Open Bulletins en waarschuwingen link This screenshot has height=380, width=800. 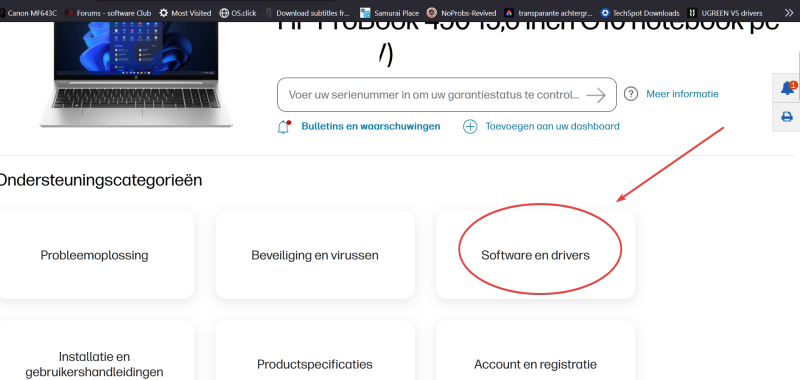tap(371, 126)
